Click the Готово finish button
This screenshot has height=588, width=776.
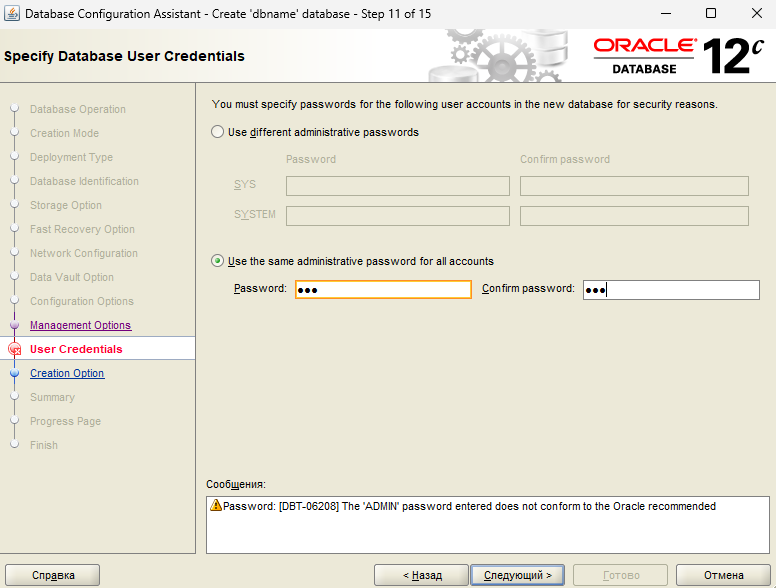point(621,575)
